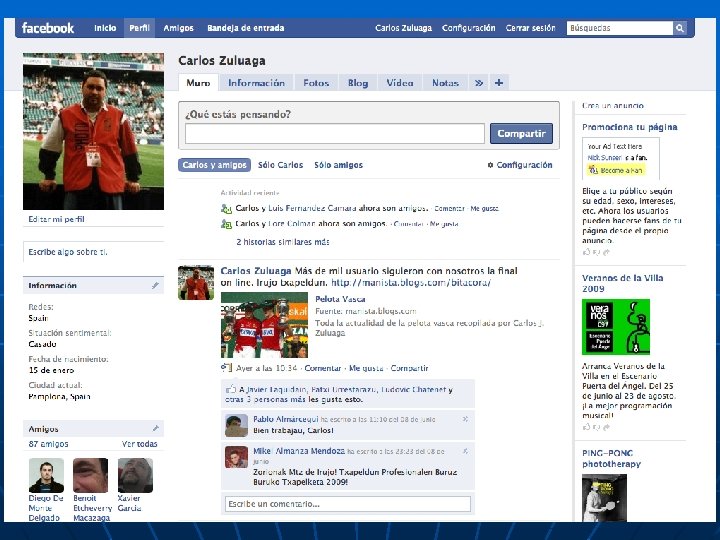
Task: Click Me gusta under the Pelota Vasca post
Action: 366,368
